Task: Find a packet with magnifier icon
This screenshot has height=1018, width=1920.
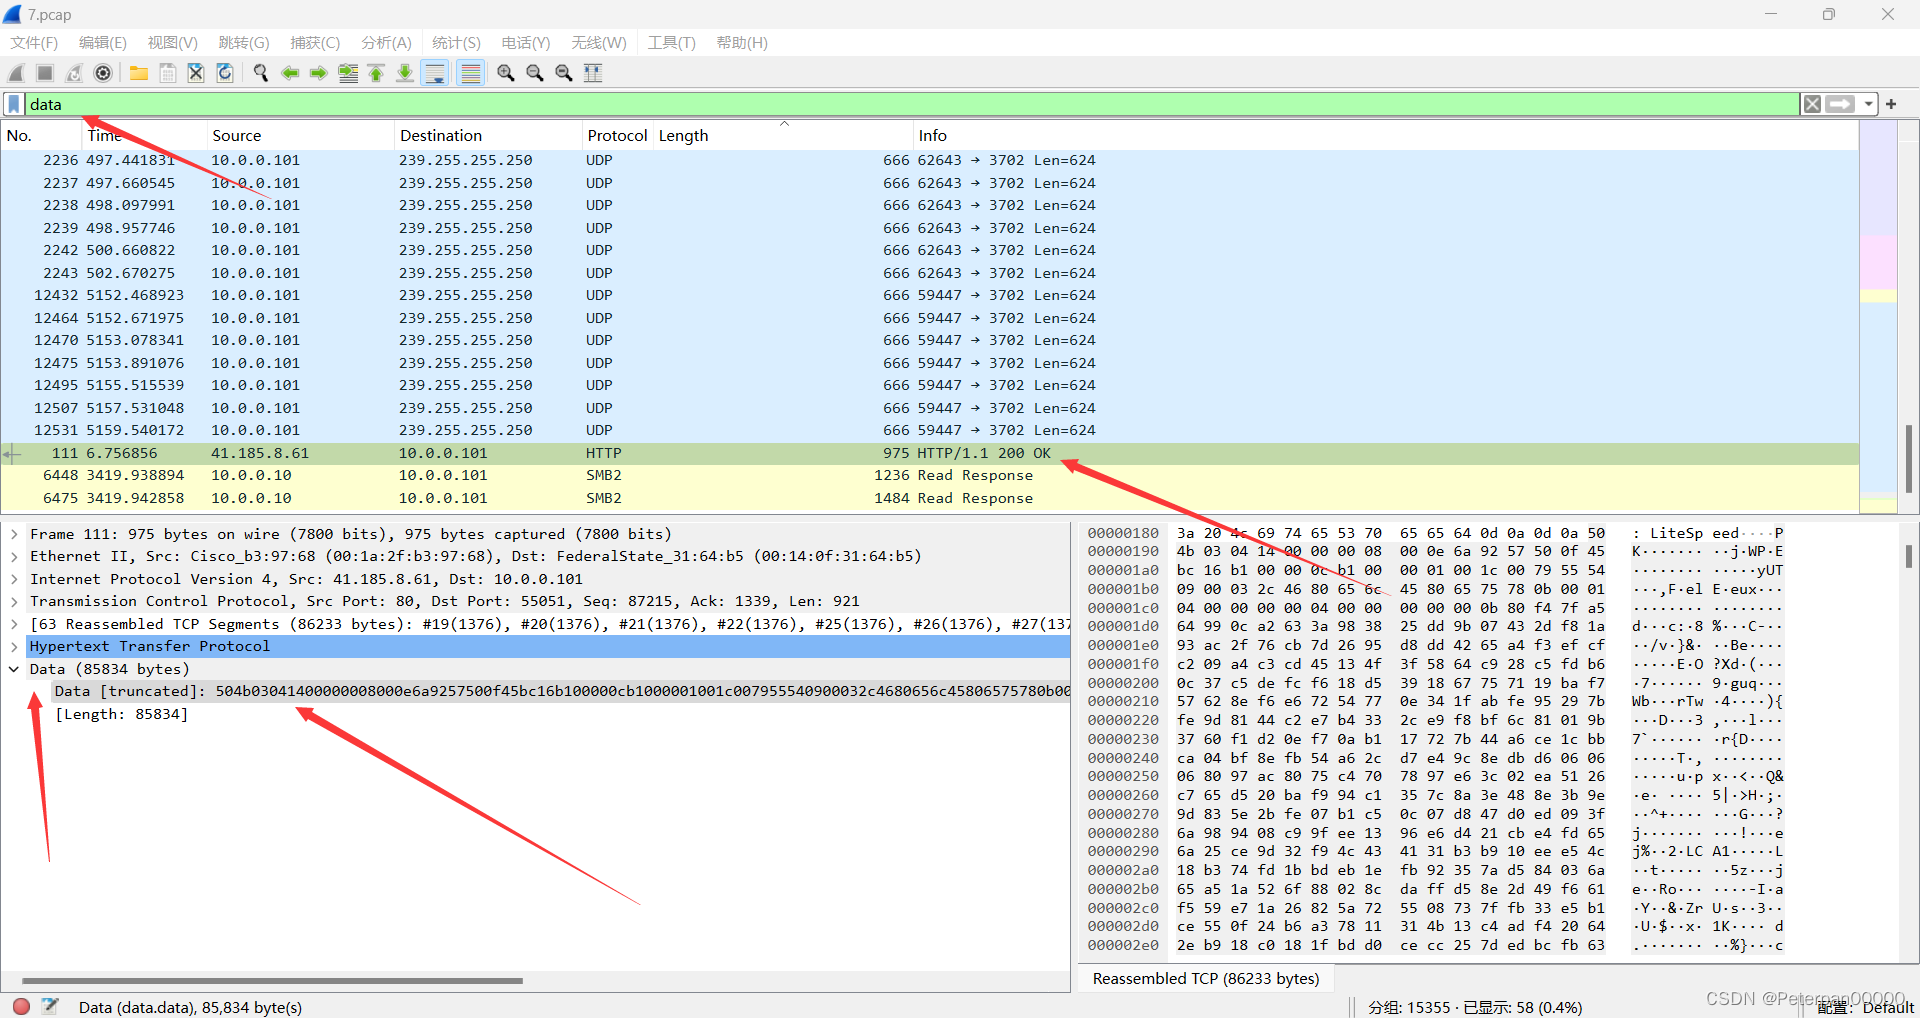Action: pos(261,73)
